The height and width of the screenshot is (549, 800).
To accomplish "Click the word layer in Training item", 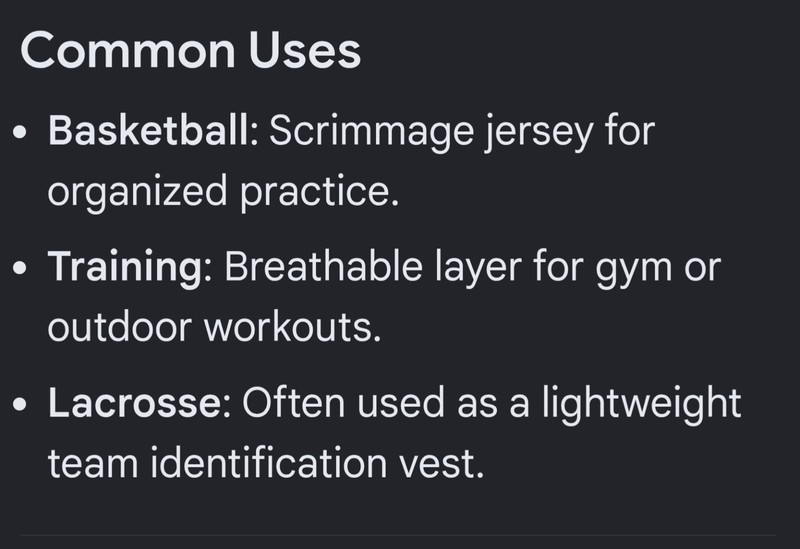I will (478, 269).
